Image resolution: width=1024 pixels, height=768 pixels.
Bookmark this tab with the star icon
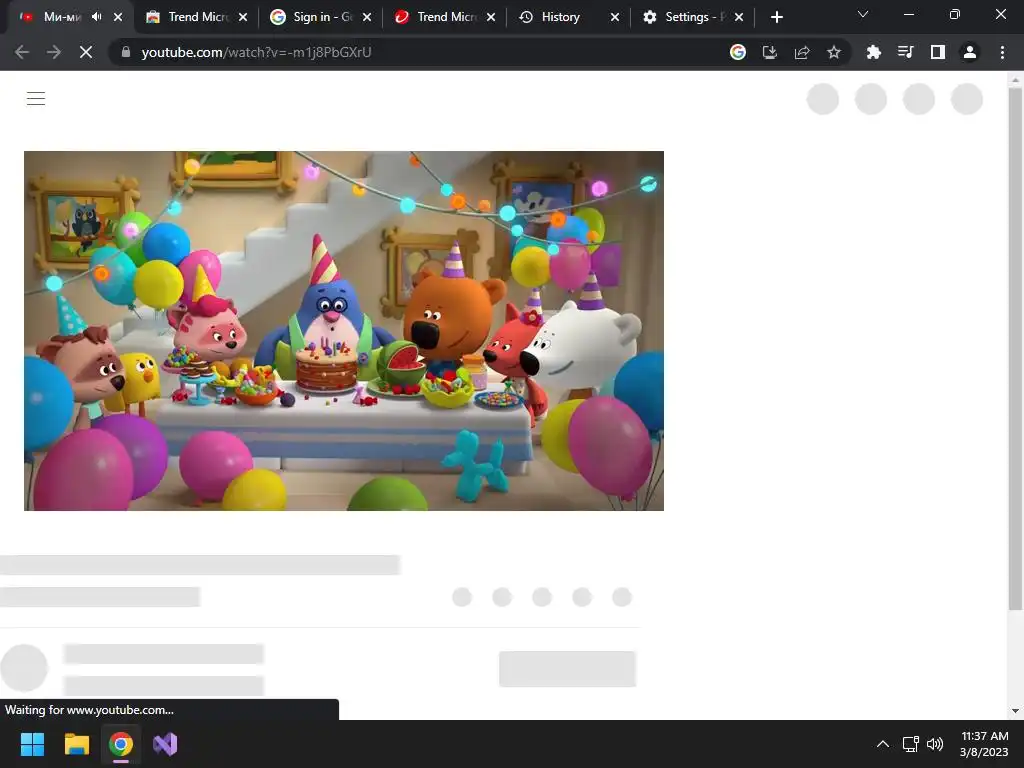click(834, 52)
